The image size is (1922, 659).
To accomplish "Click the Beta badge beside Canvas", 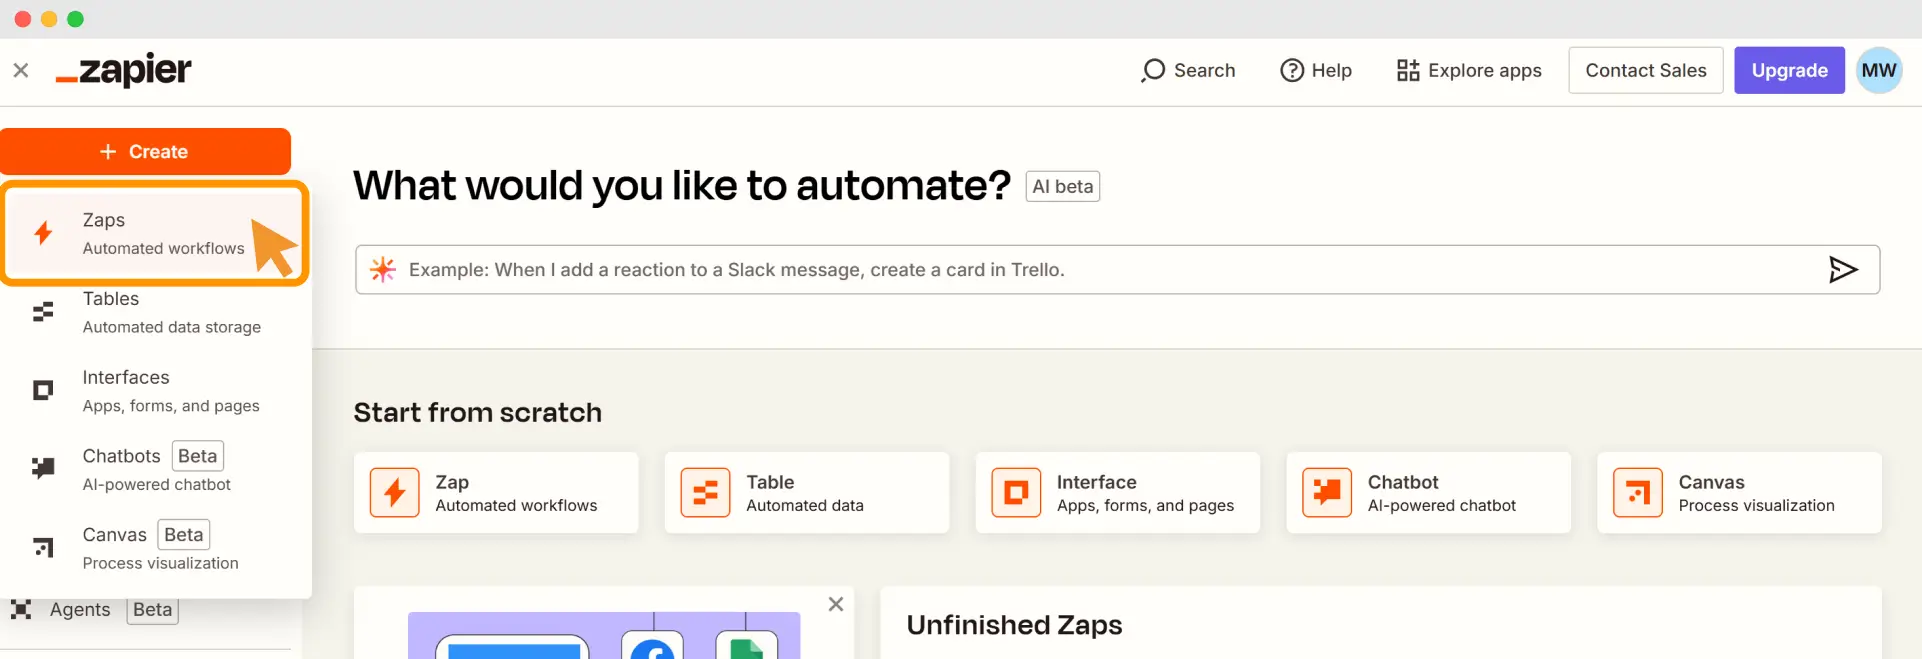I will tap(184, 534).
